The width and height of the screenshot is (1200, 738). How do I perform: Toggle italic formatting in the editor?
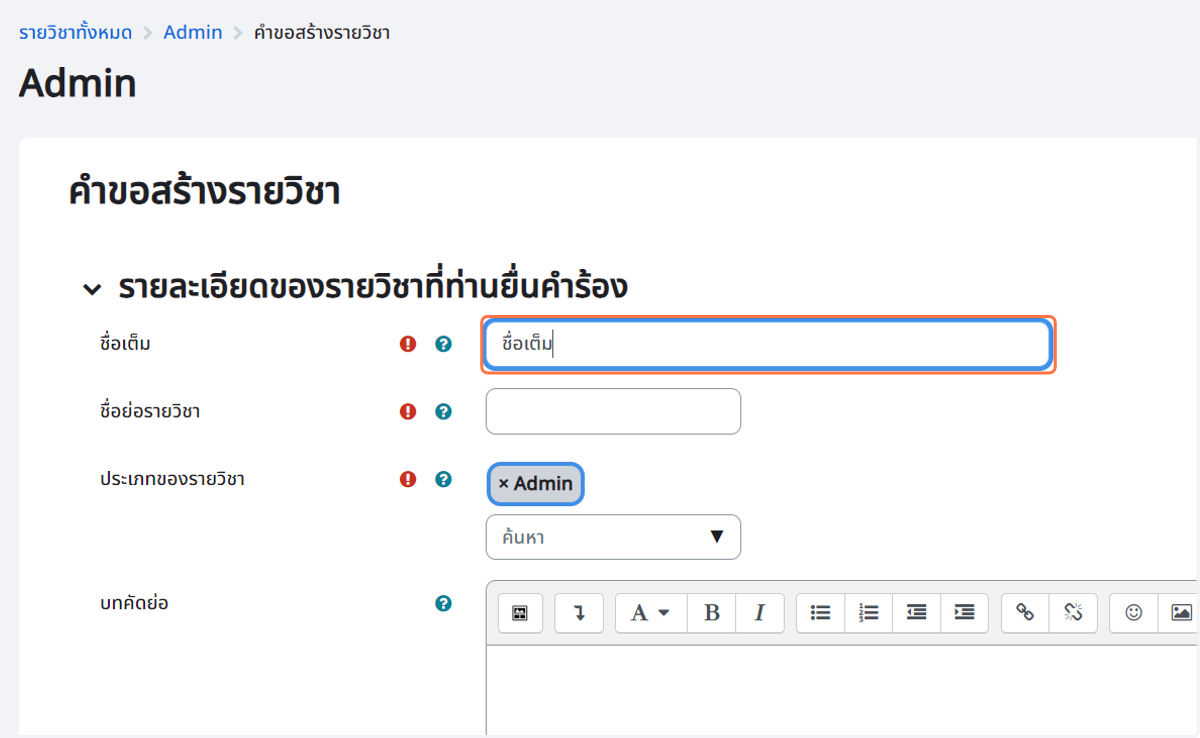(x=760, y=613)
